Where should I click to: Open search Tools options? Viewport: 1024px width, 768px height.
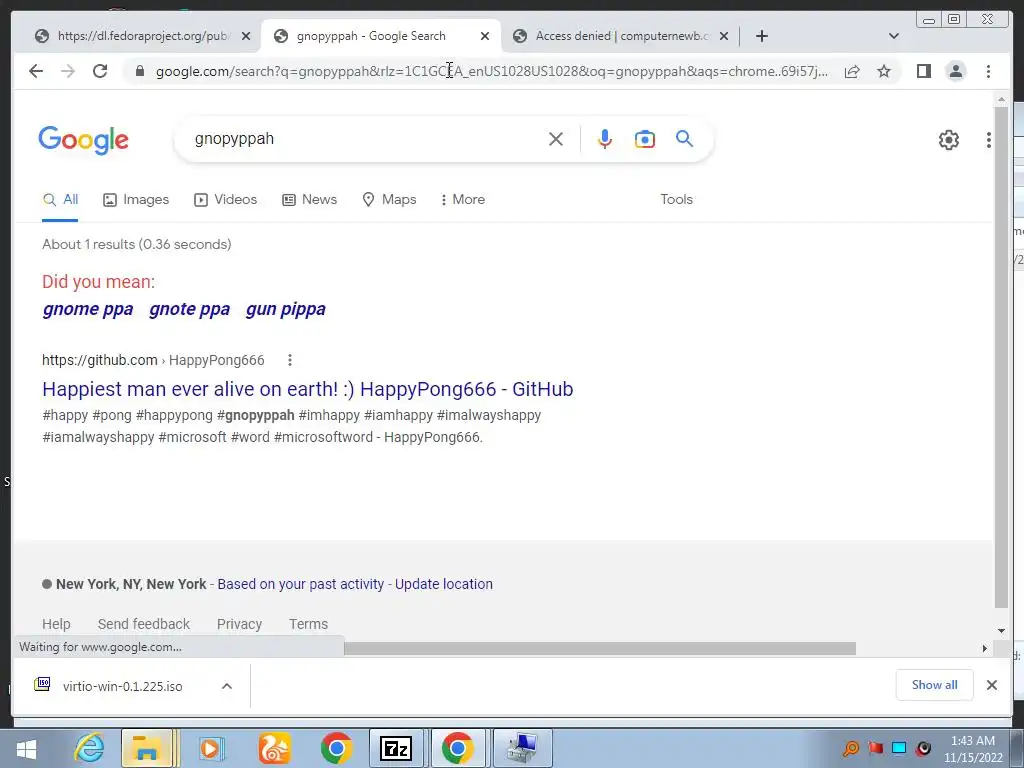pos(676,200)
